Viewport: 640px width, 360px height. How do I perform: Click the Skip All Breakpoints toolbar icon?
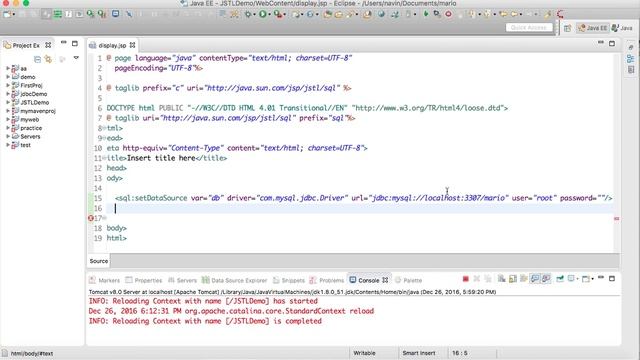[x=129, y=14]
